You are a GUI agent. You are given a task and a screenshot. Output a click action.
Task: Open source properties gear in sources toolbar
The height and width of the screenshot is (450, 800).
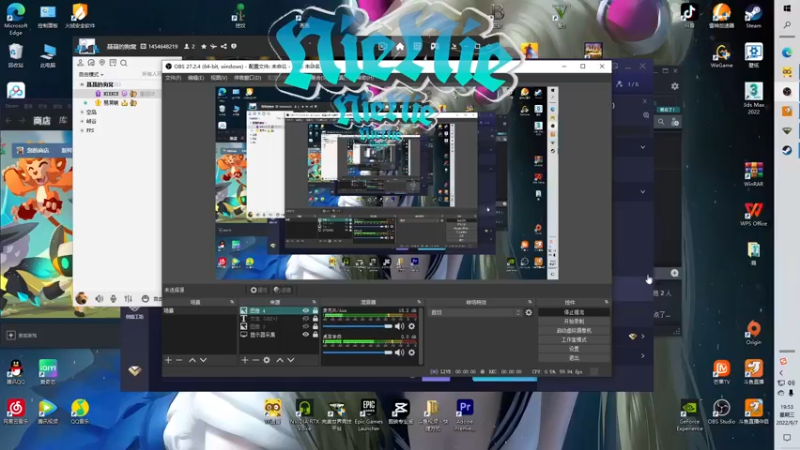[x=266, y=360]
